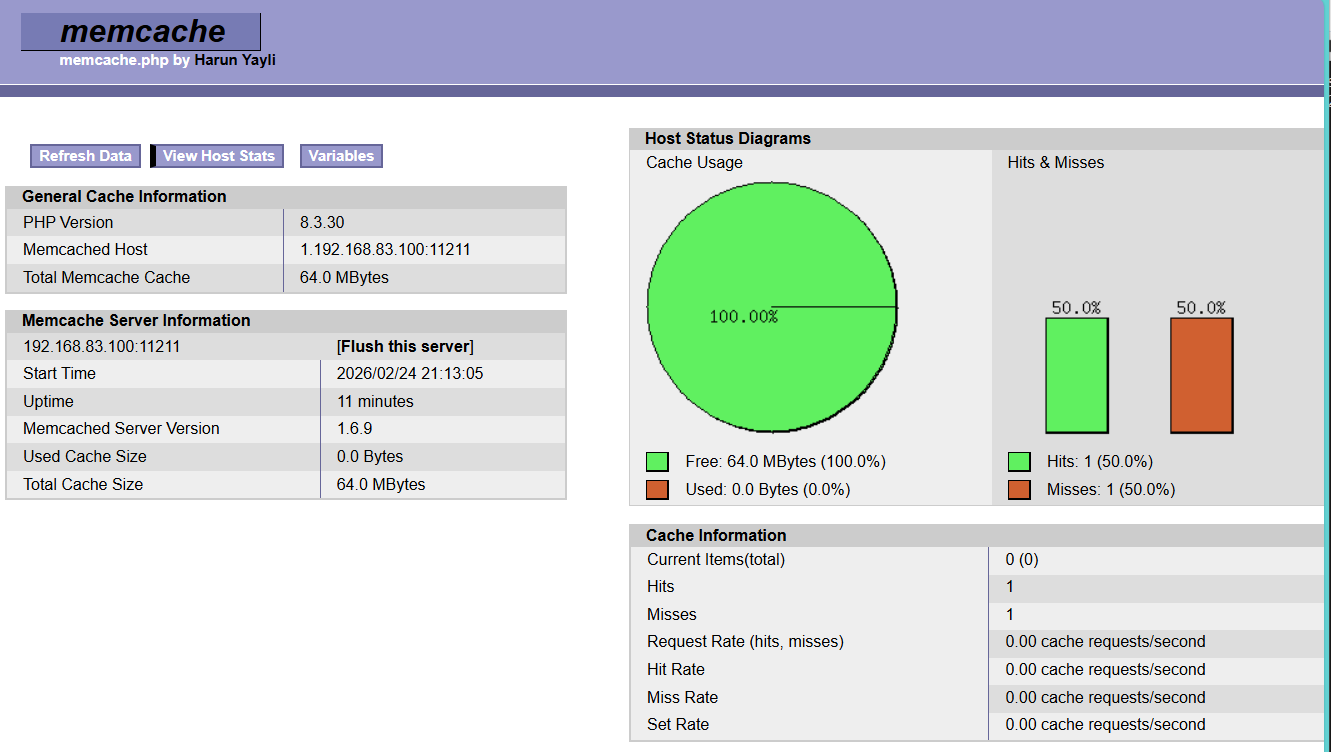The height and width of the screenshot is (752, 1331).
Task: Click the 100.00% label in pie chart
Action: tap(743, 317)
